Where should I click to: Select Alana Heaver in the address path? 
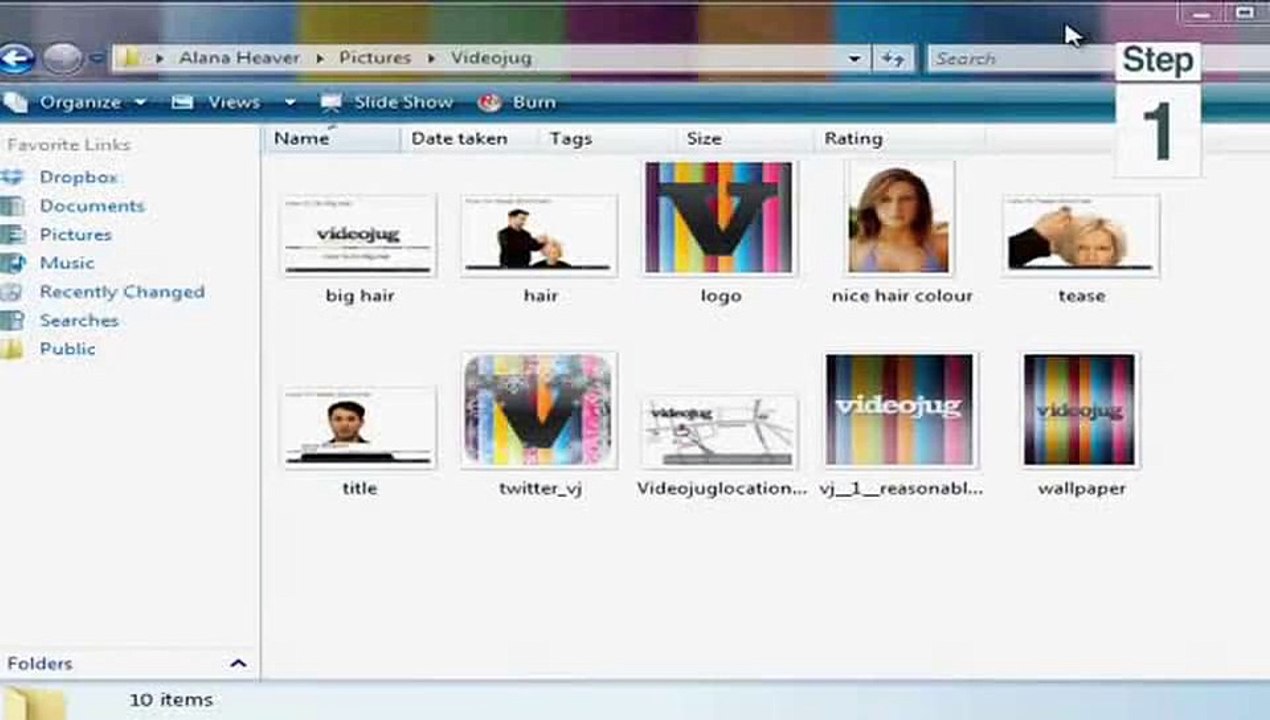point(239,58)
